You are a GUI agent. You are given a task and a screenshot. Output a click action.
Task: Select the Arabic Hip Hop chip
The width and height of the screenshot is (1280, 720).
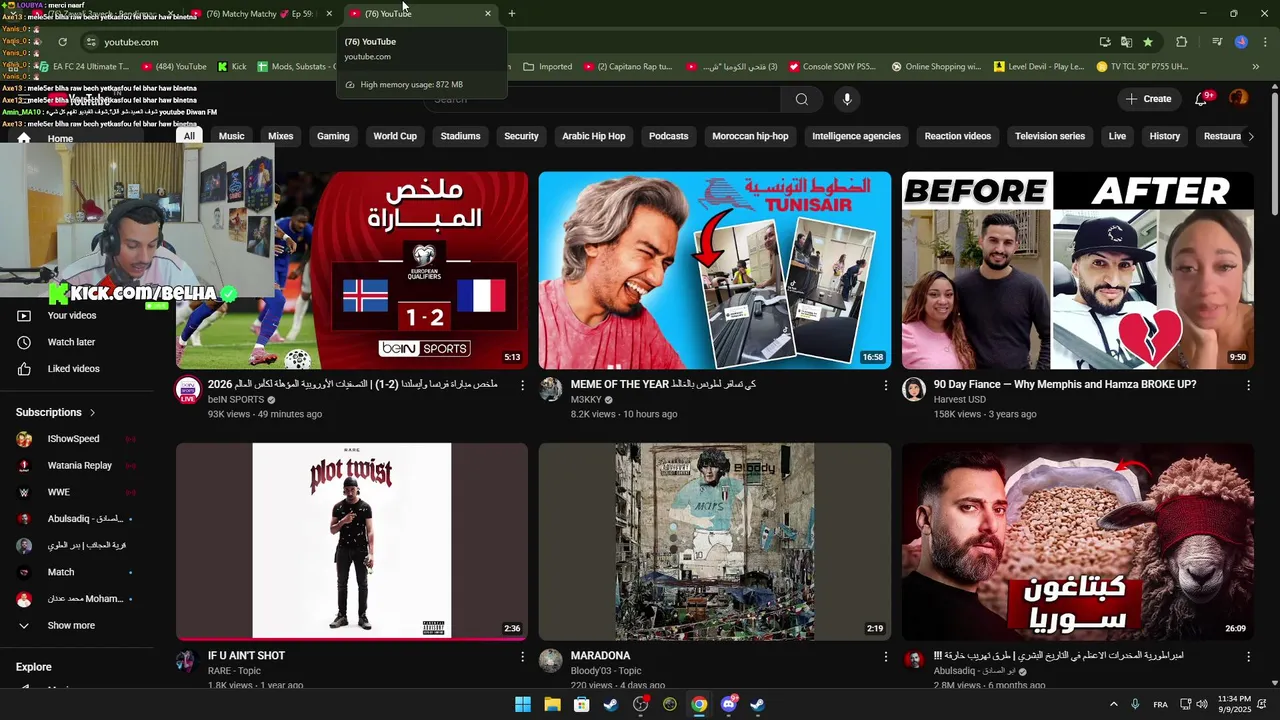click(594, 136)
